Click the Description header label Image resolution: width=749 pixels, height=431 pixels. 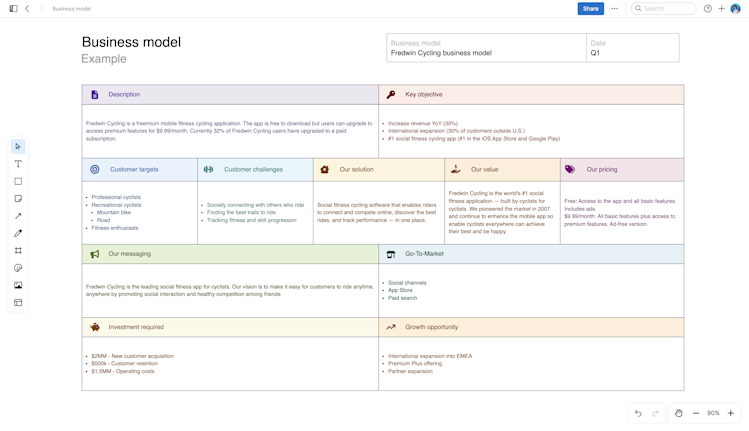(x=124, y=95)
